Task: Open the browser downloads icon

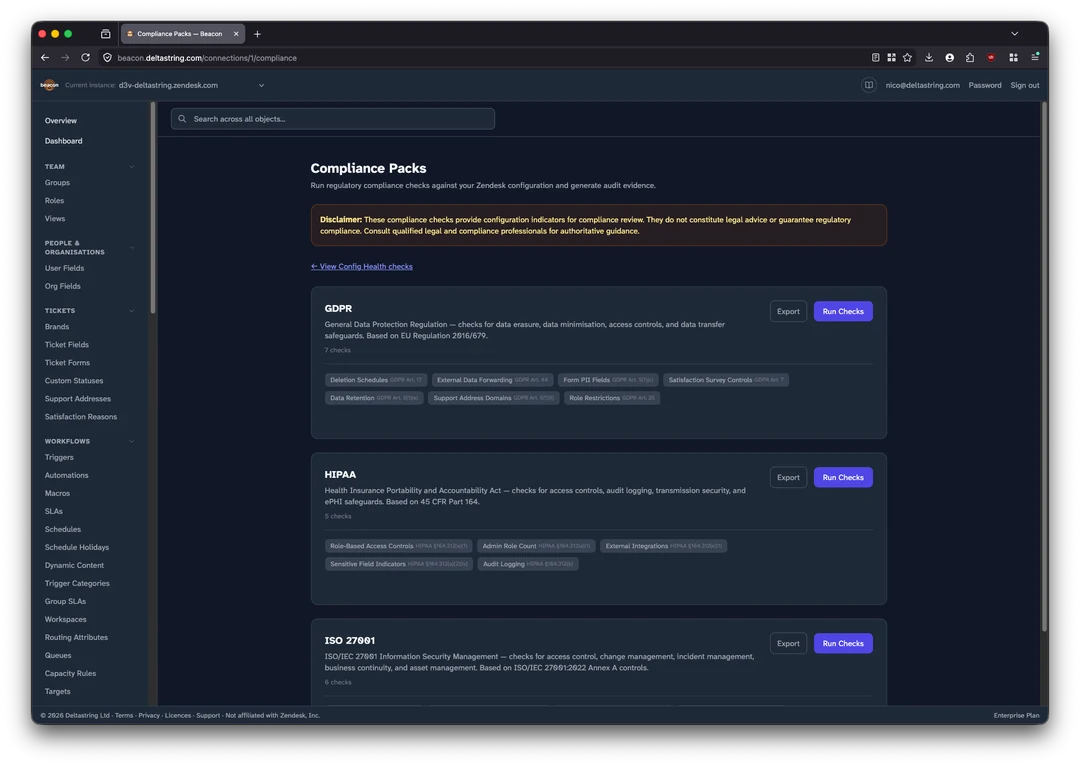Action: [x=928, y=58]
